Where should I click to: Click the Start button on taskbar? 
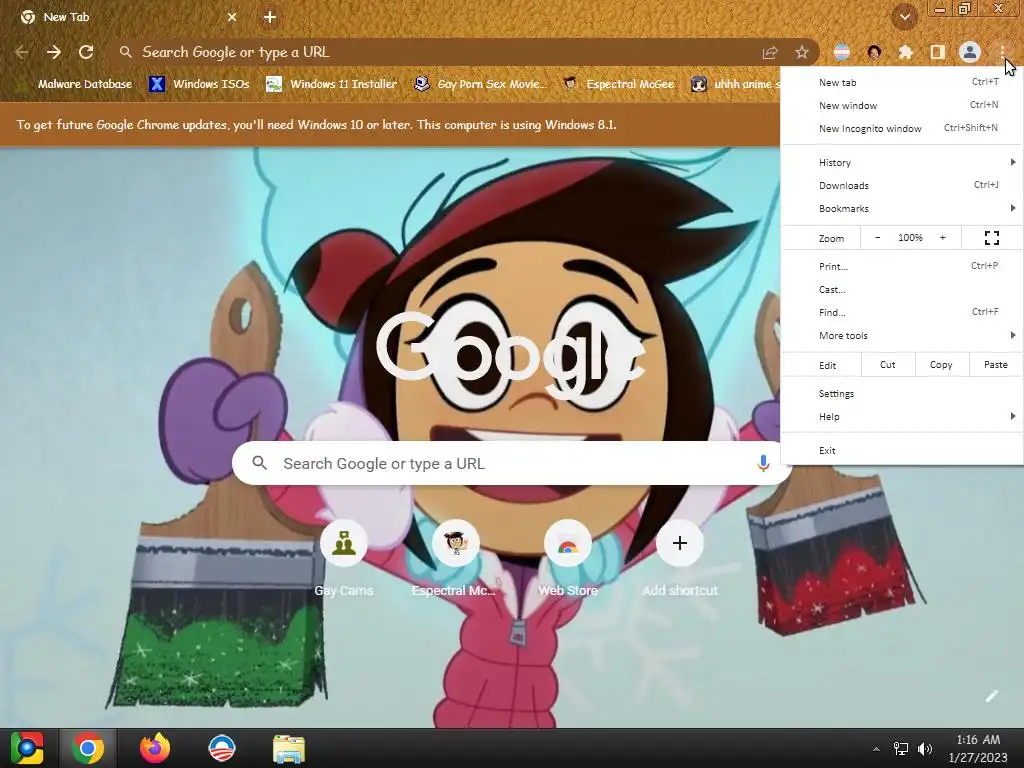coord(26,748)
